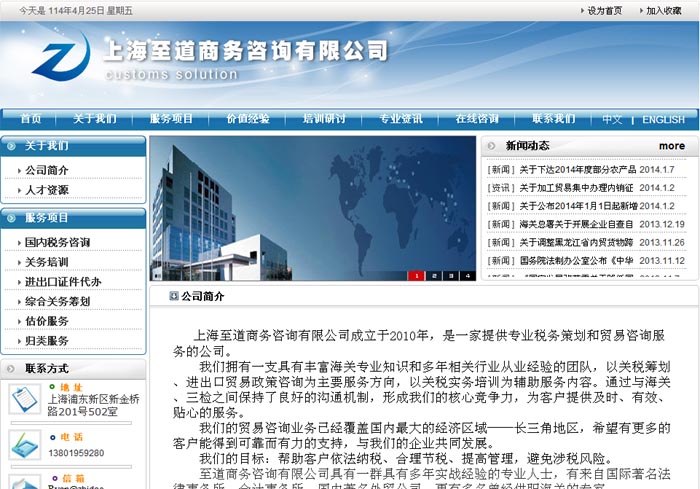This screenshot has height=489, width=700.
Task: Select banner slide 4
Action: pyautogui.click(x=467, y=276)
